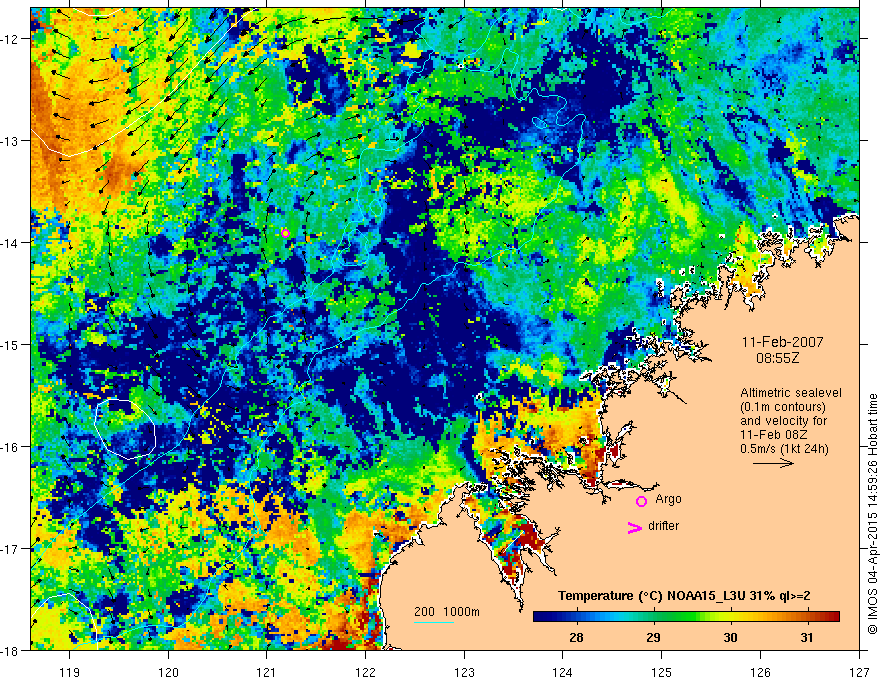Click longitude axis label '121'
This screenshot has height=680, width=880.
[267, 672]
